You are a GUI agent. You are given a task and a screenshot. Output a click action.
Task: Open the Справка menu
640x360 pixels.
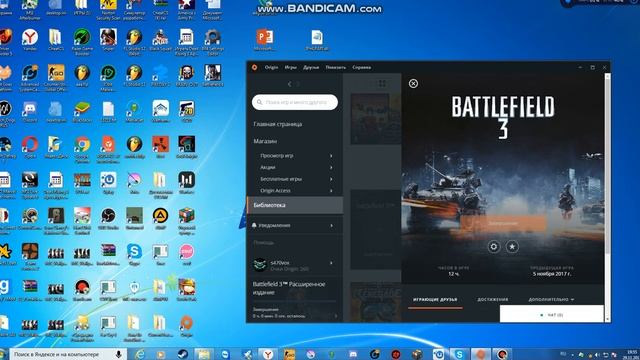(x=362, y=67)
